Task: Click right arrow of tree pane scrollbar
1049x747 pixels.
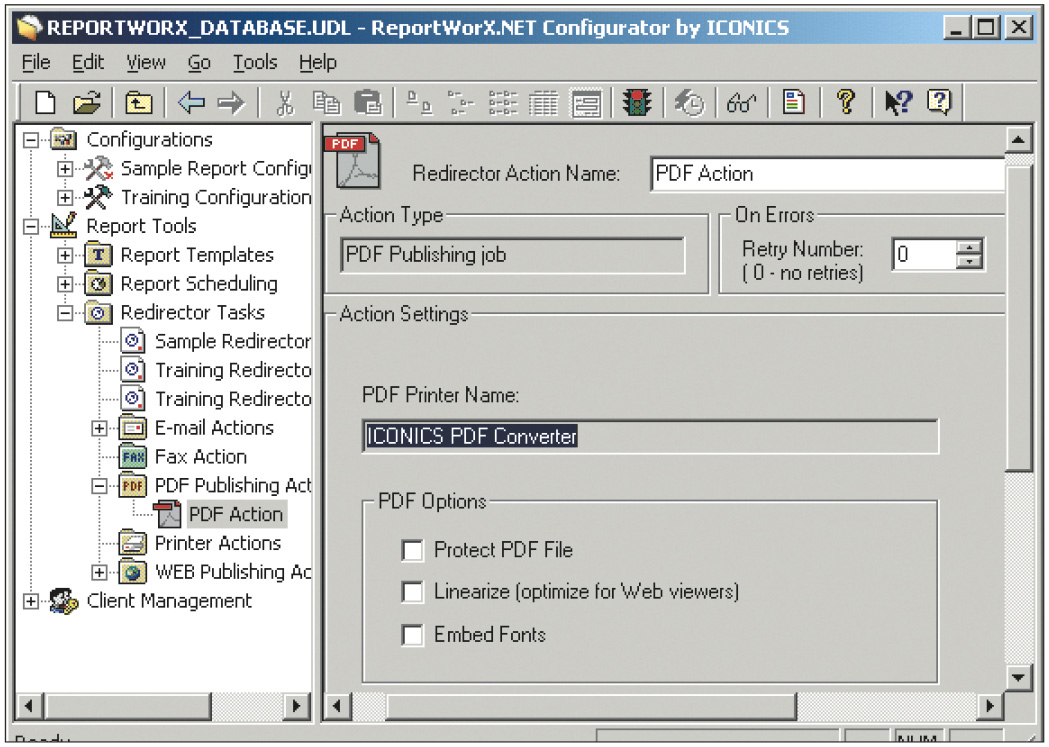Action: (x=296, y=706)
